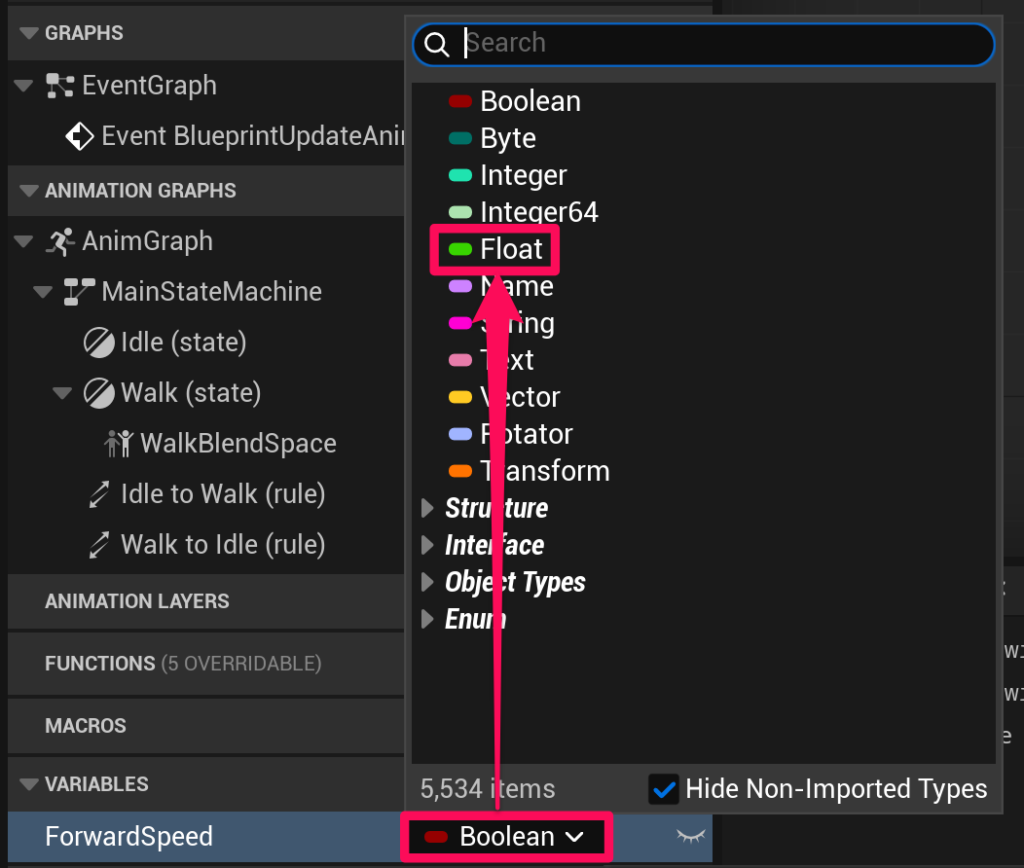Toggle Hide Non-Imported Types checkbox
Screen dimensions: 1024x868
pyautogui.click(x=663, y=789)
